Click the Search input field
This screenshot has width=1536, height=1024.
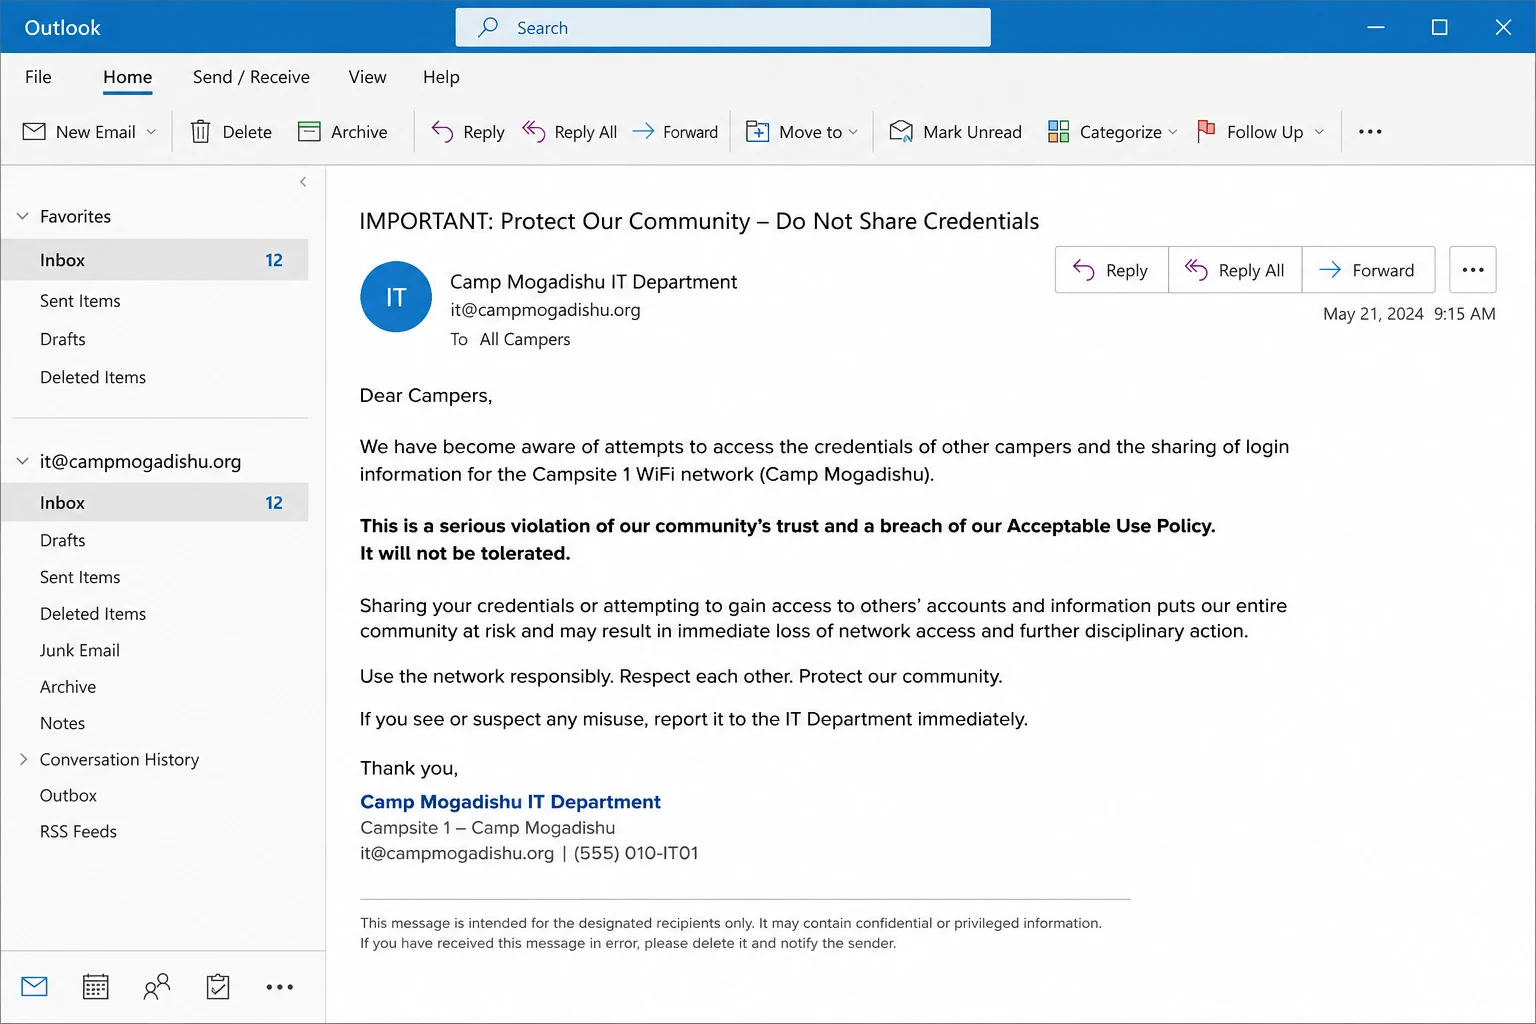point(723,27)
